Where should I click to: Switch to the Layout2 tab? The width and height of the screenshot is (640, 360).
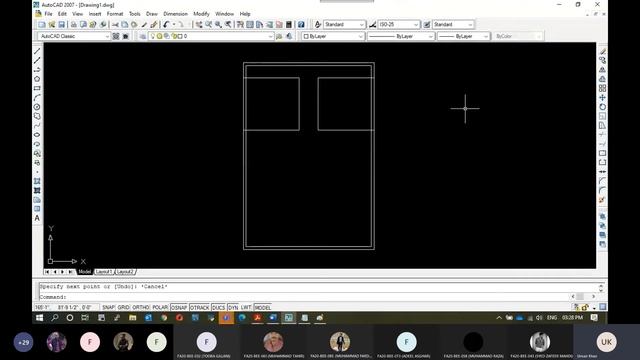[125, 272]
